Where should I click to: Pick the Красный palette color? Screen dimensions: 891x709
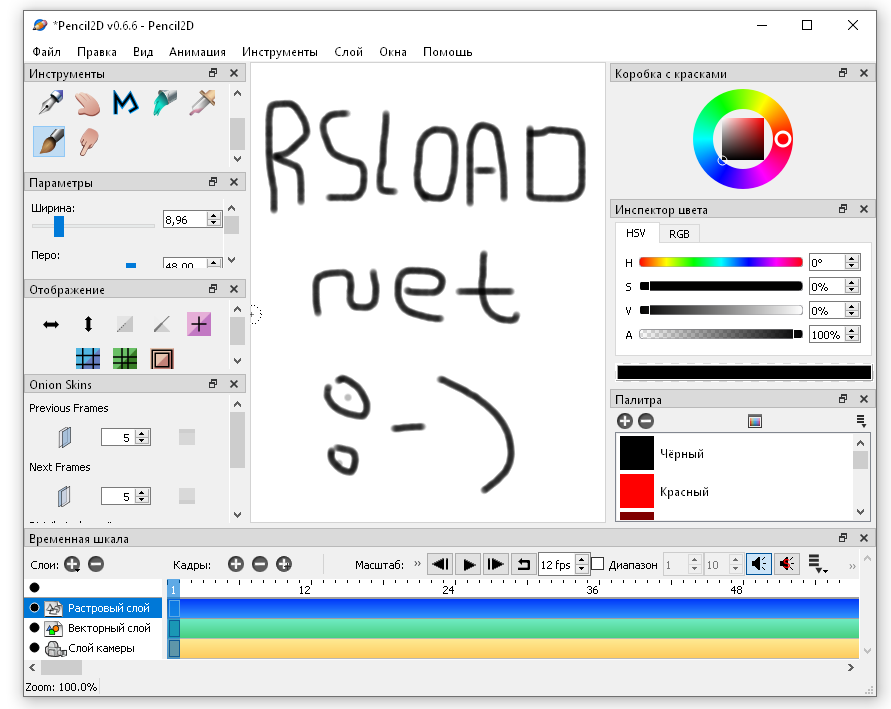point(684,491)
